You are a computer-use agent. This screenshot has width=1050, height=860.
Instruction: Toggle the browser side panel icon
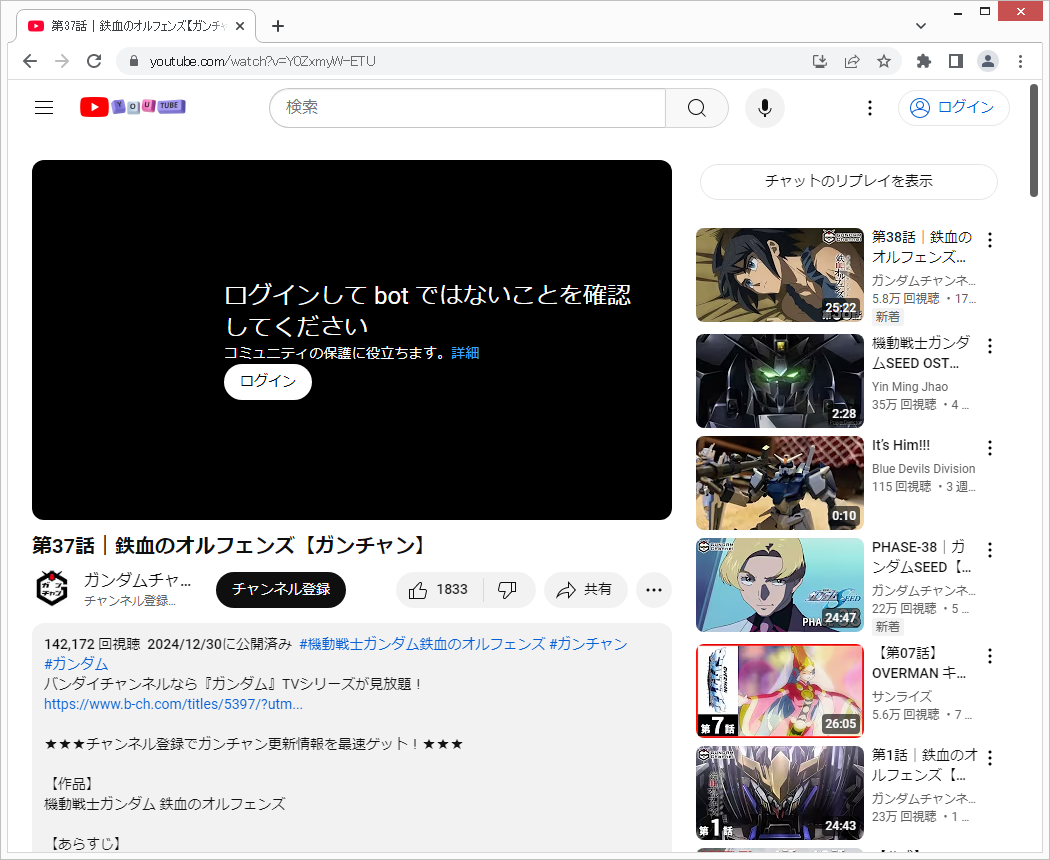956,62
